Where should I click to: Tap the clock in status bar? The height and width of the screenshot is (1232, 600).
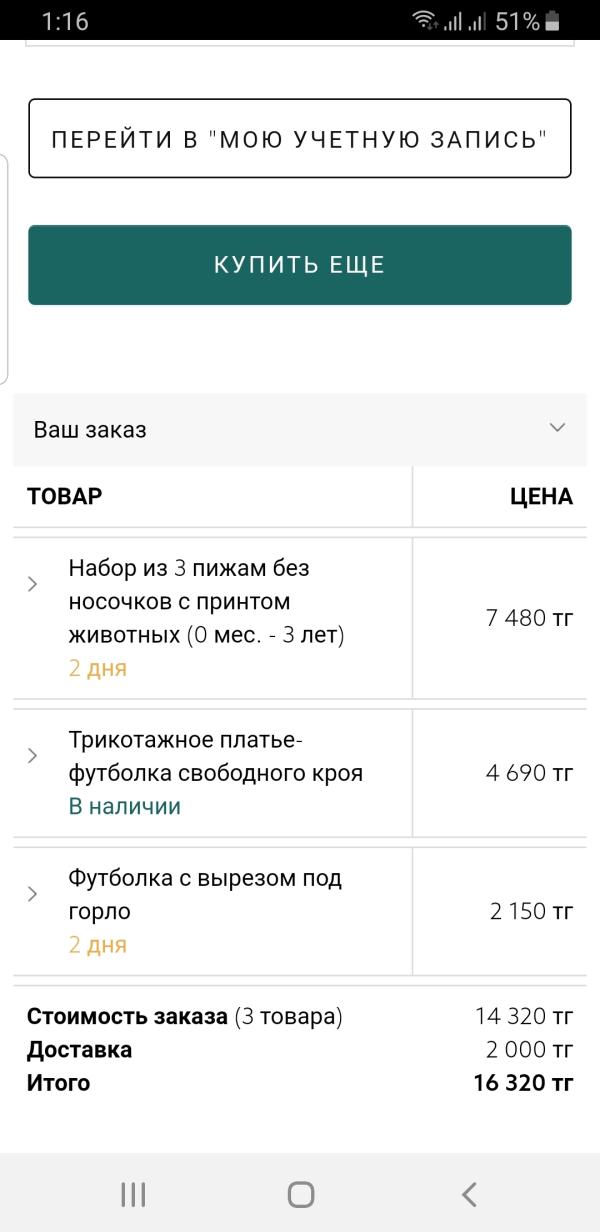65,21
